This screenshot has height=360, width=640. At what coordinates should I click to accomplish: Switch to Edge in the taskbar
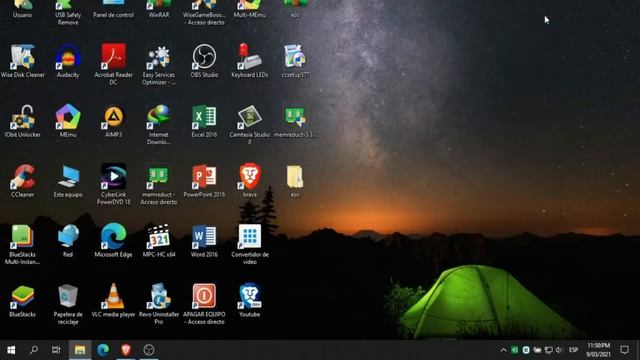(x=103, y=350)
